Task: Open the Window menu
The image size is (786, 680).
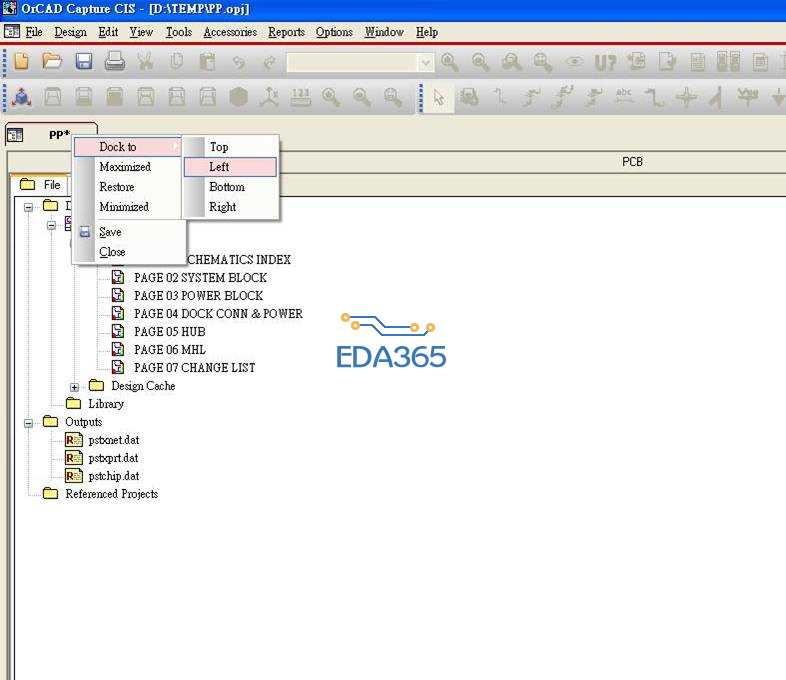Action: pyautogui.click(x=384, y=32)
